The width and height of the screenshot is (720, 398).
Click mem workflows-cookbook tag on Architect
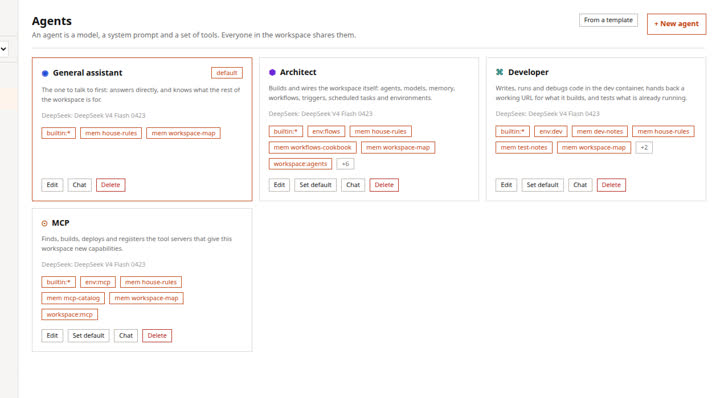click(x=312, y=147)
